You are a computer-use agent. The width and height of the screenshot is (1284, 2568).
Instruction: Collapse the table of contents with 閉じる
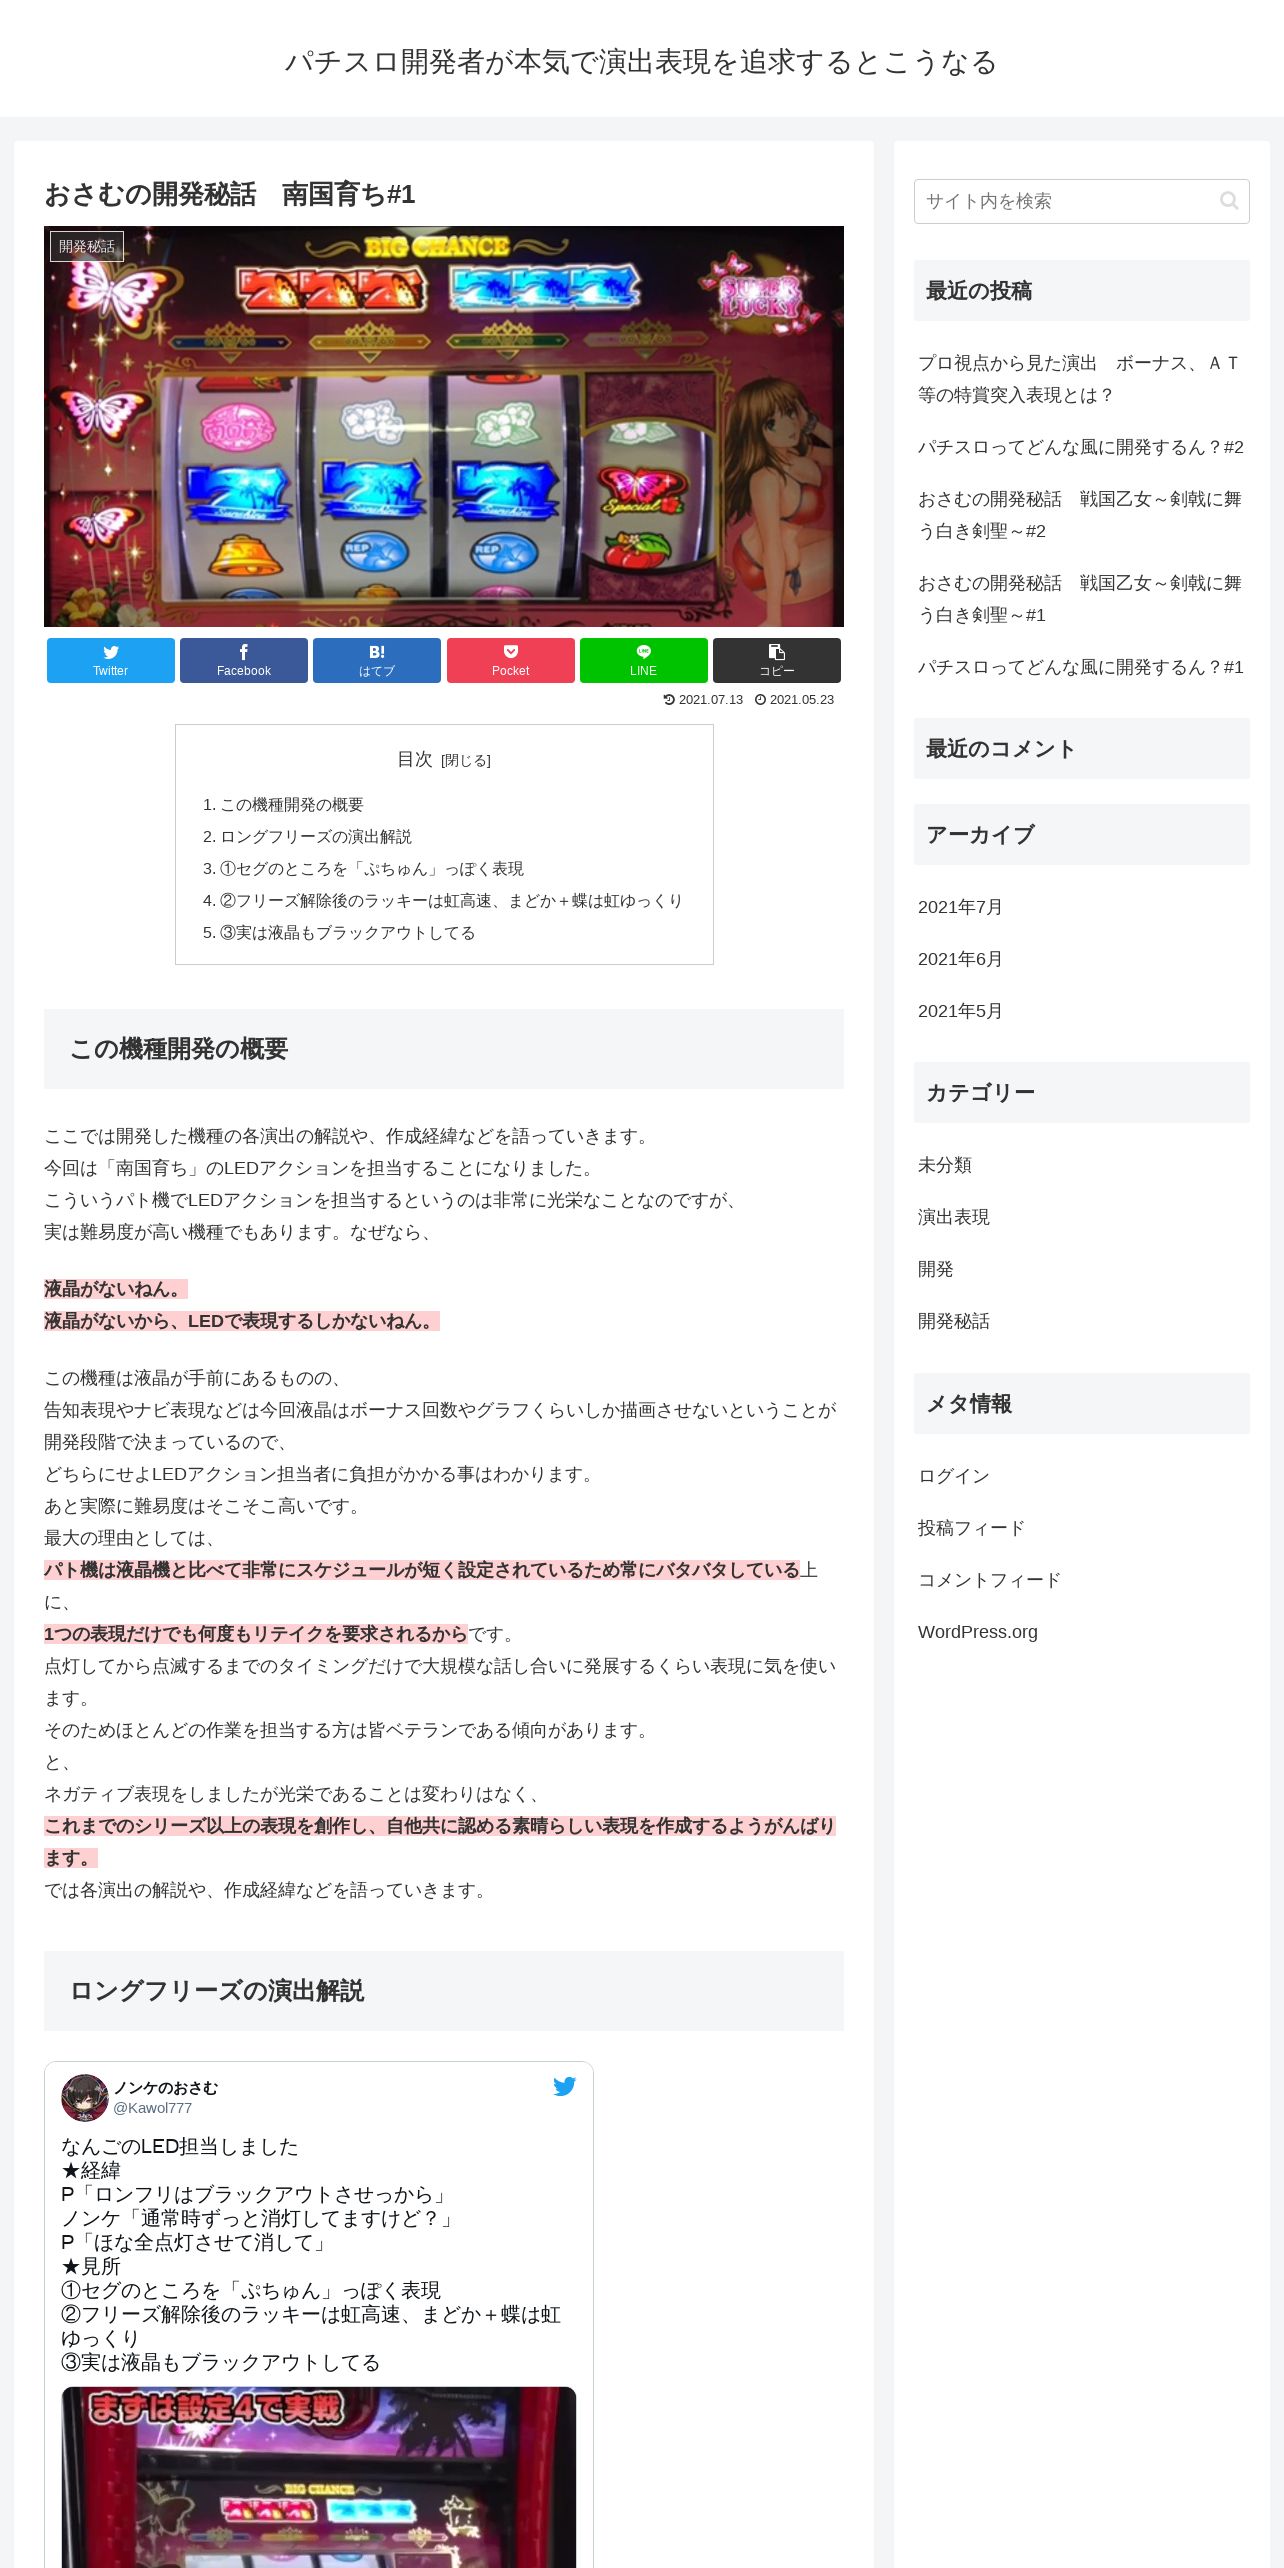coord(466,761)
